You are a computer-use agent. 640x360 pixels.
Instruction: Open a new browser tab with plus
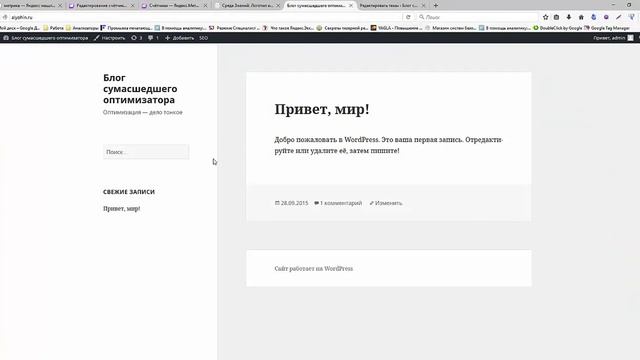436,5
